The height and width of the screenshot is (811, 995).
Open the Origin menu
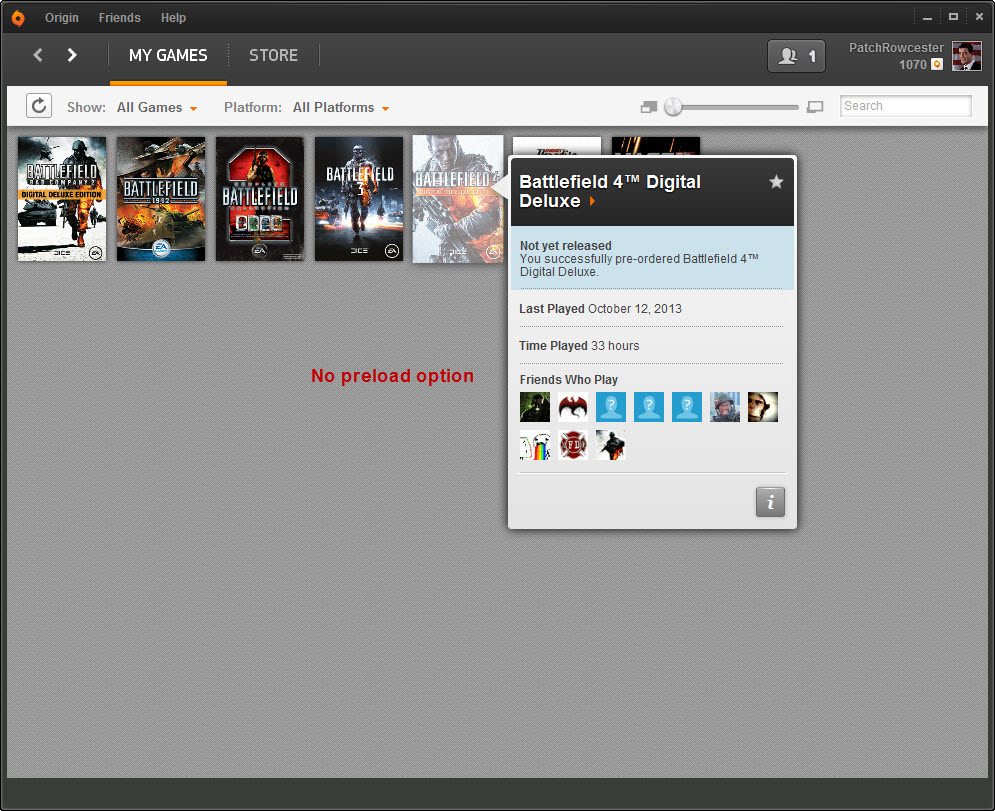click(x=62, y=18)
